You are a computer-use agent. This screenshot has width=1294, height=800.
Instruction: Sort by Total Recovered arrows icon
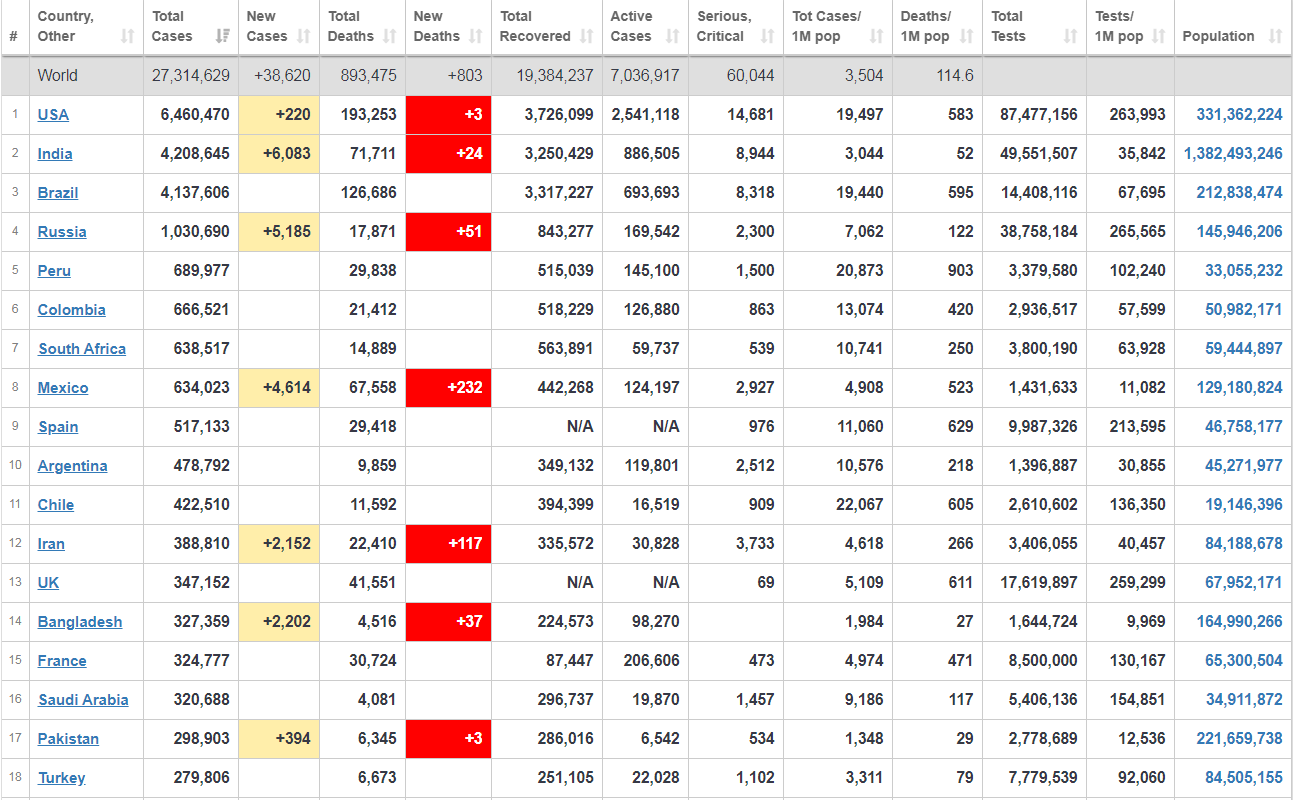pos(587,36)
